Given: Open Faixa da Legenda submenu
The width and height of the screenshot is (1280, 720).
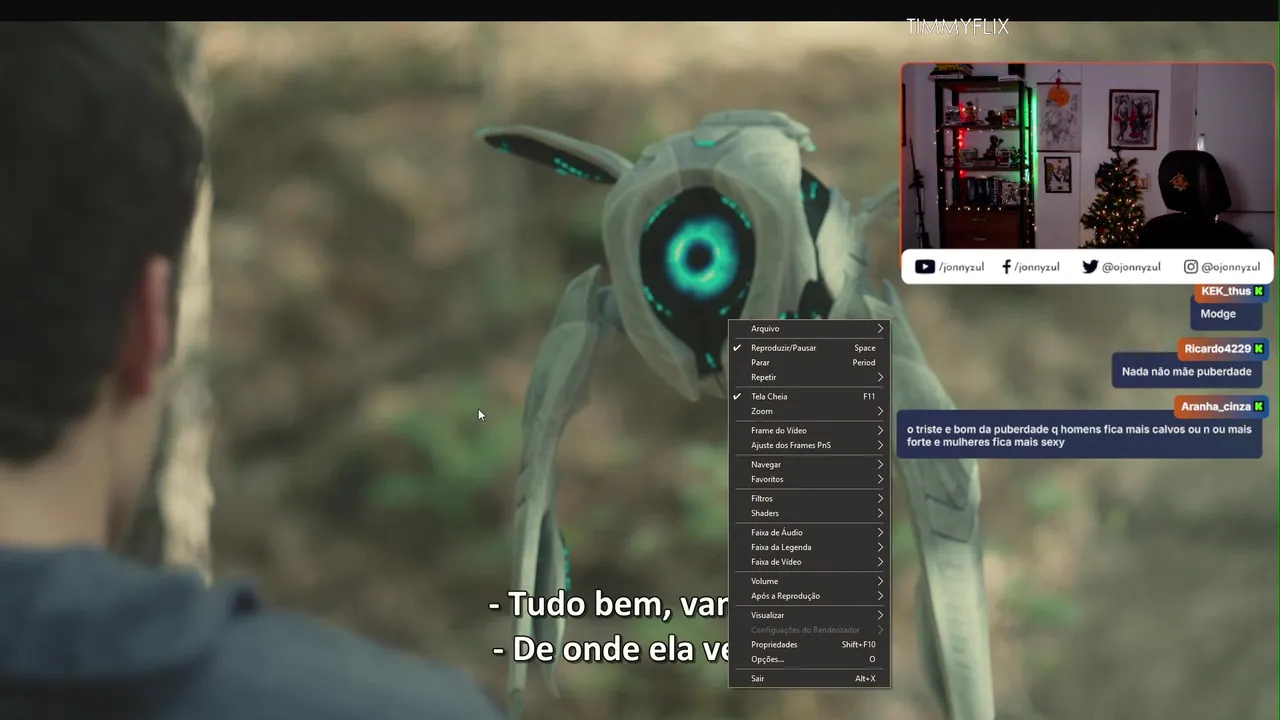Looking at the screenshot, I should 809,548.
